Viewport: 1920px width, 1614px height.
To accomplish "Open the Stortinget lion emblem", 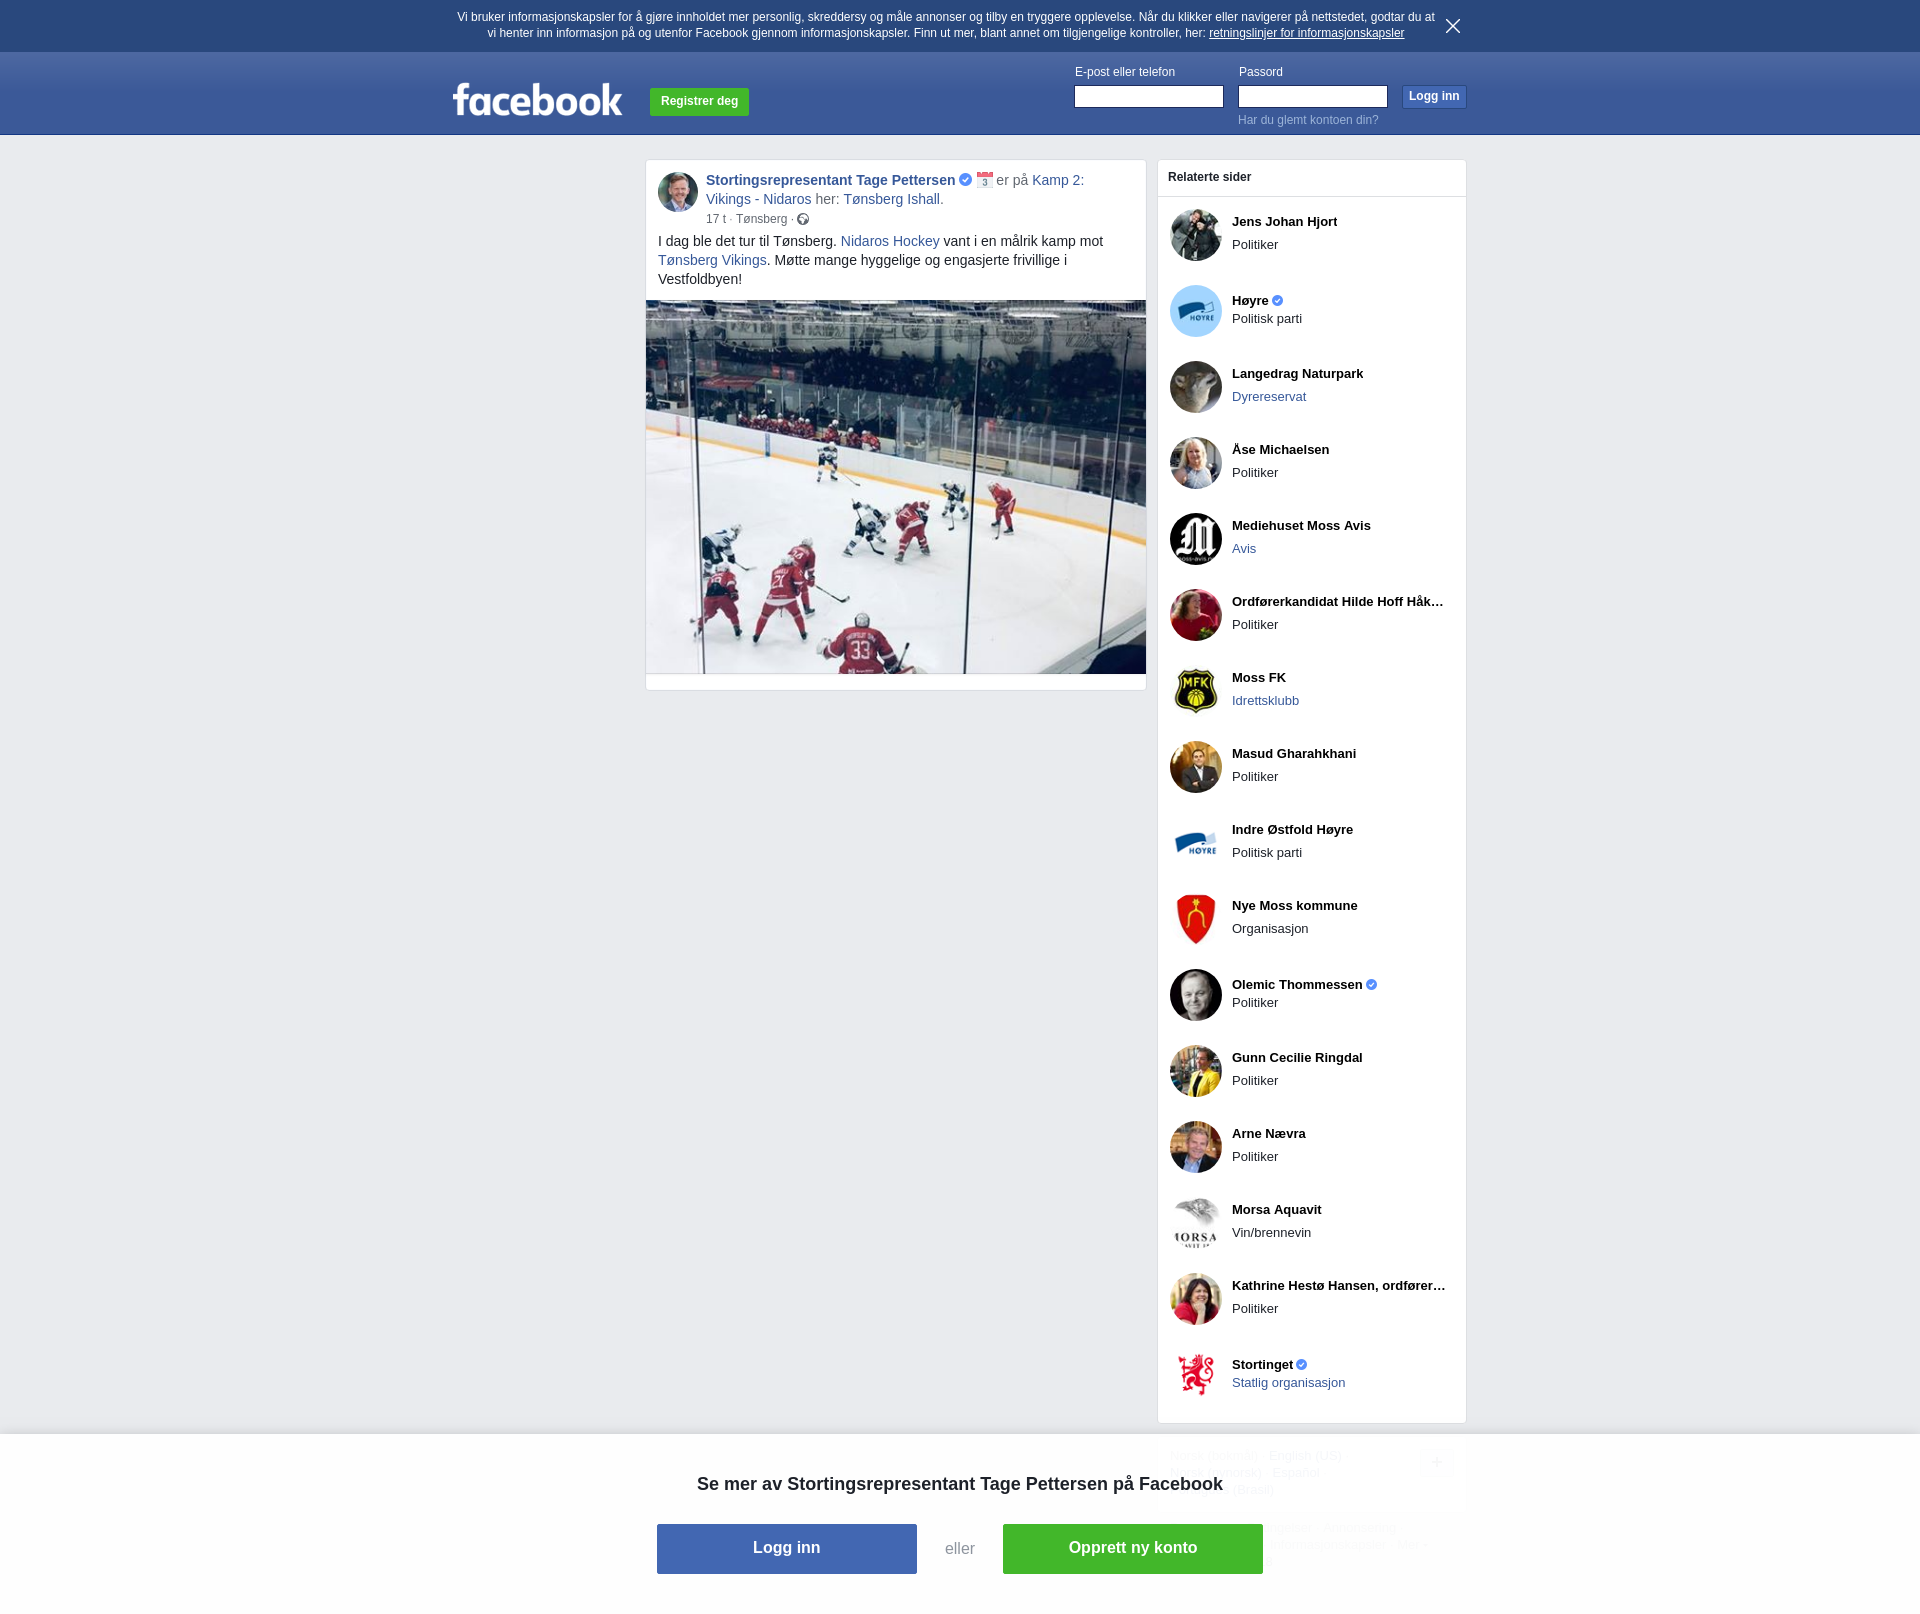I will coord(1196,1375).
